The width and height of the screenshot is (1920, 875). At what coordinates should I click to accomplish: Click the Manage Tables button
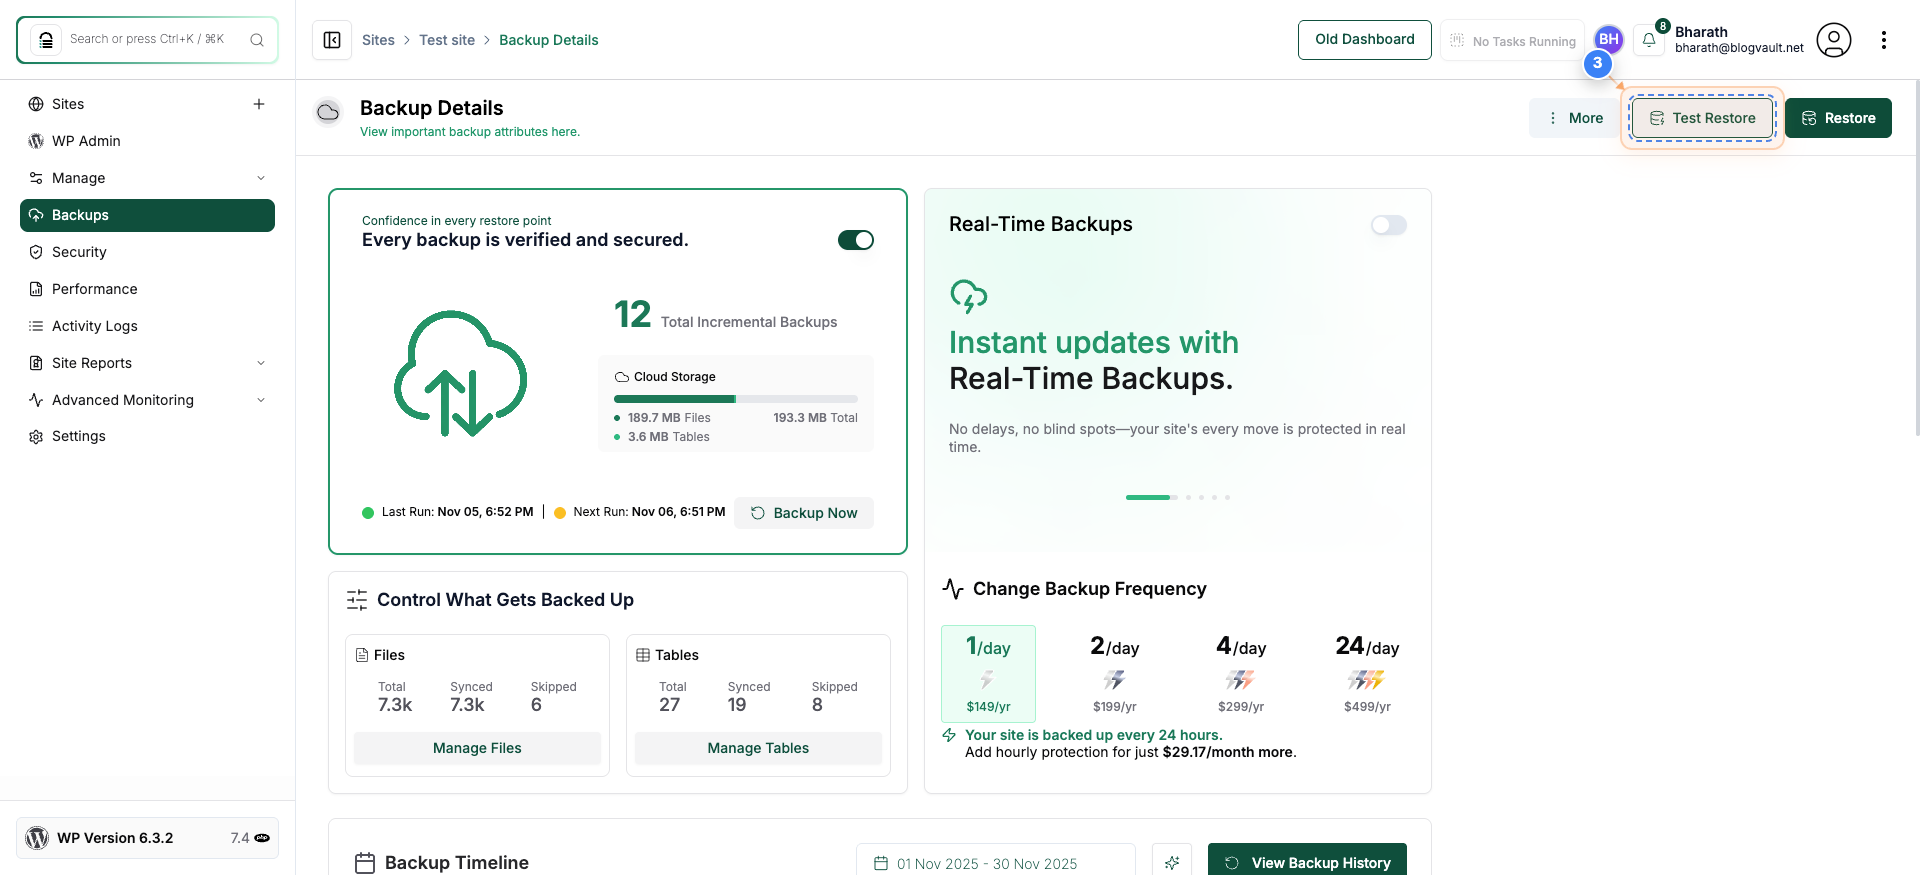coord(758,748)
